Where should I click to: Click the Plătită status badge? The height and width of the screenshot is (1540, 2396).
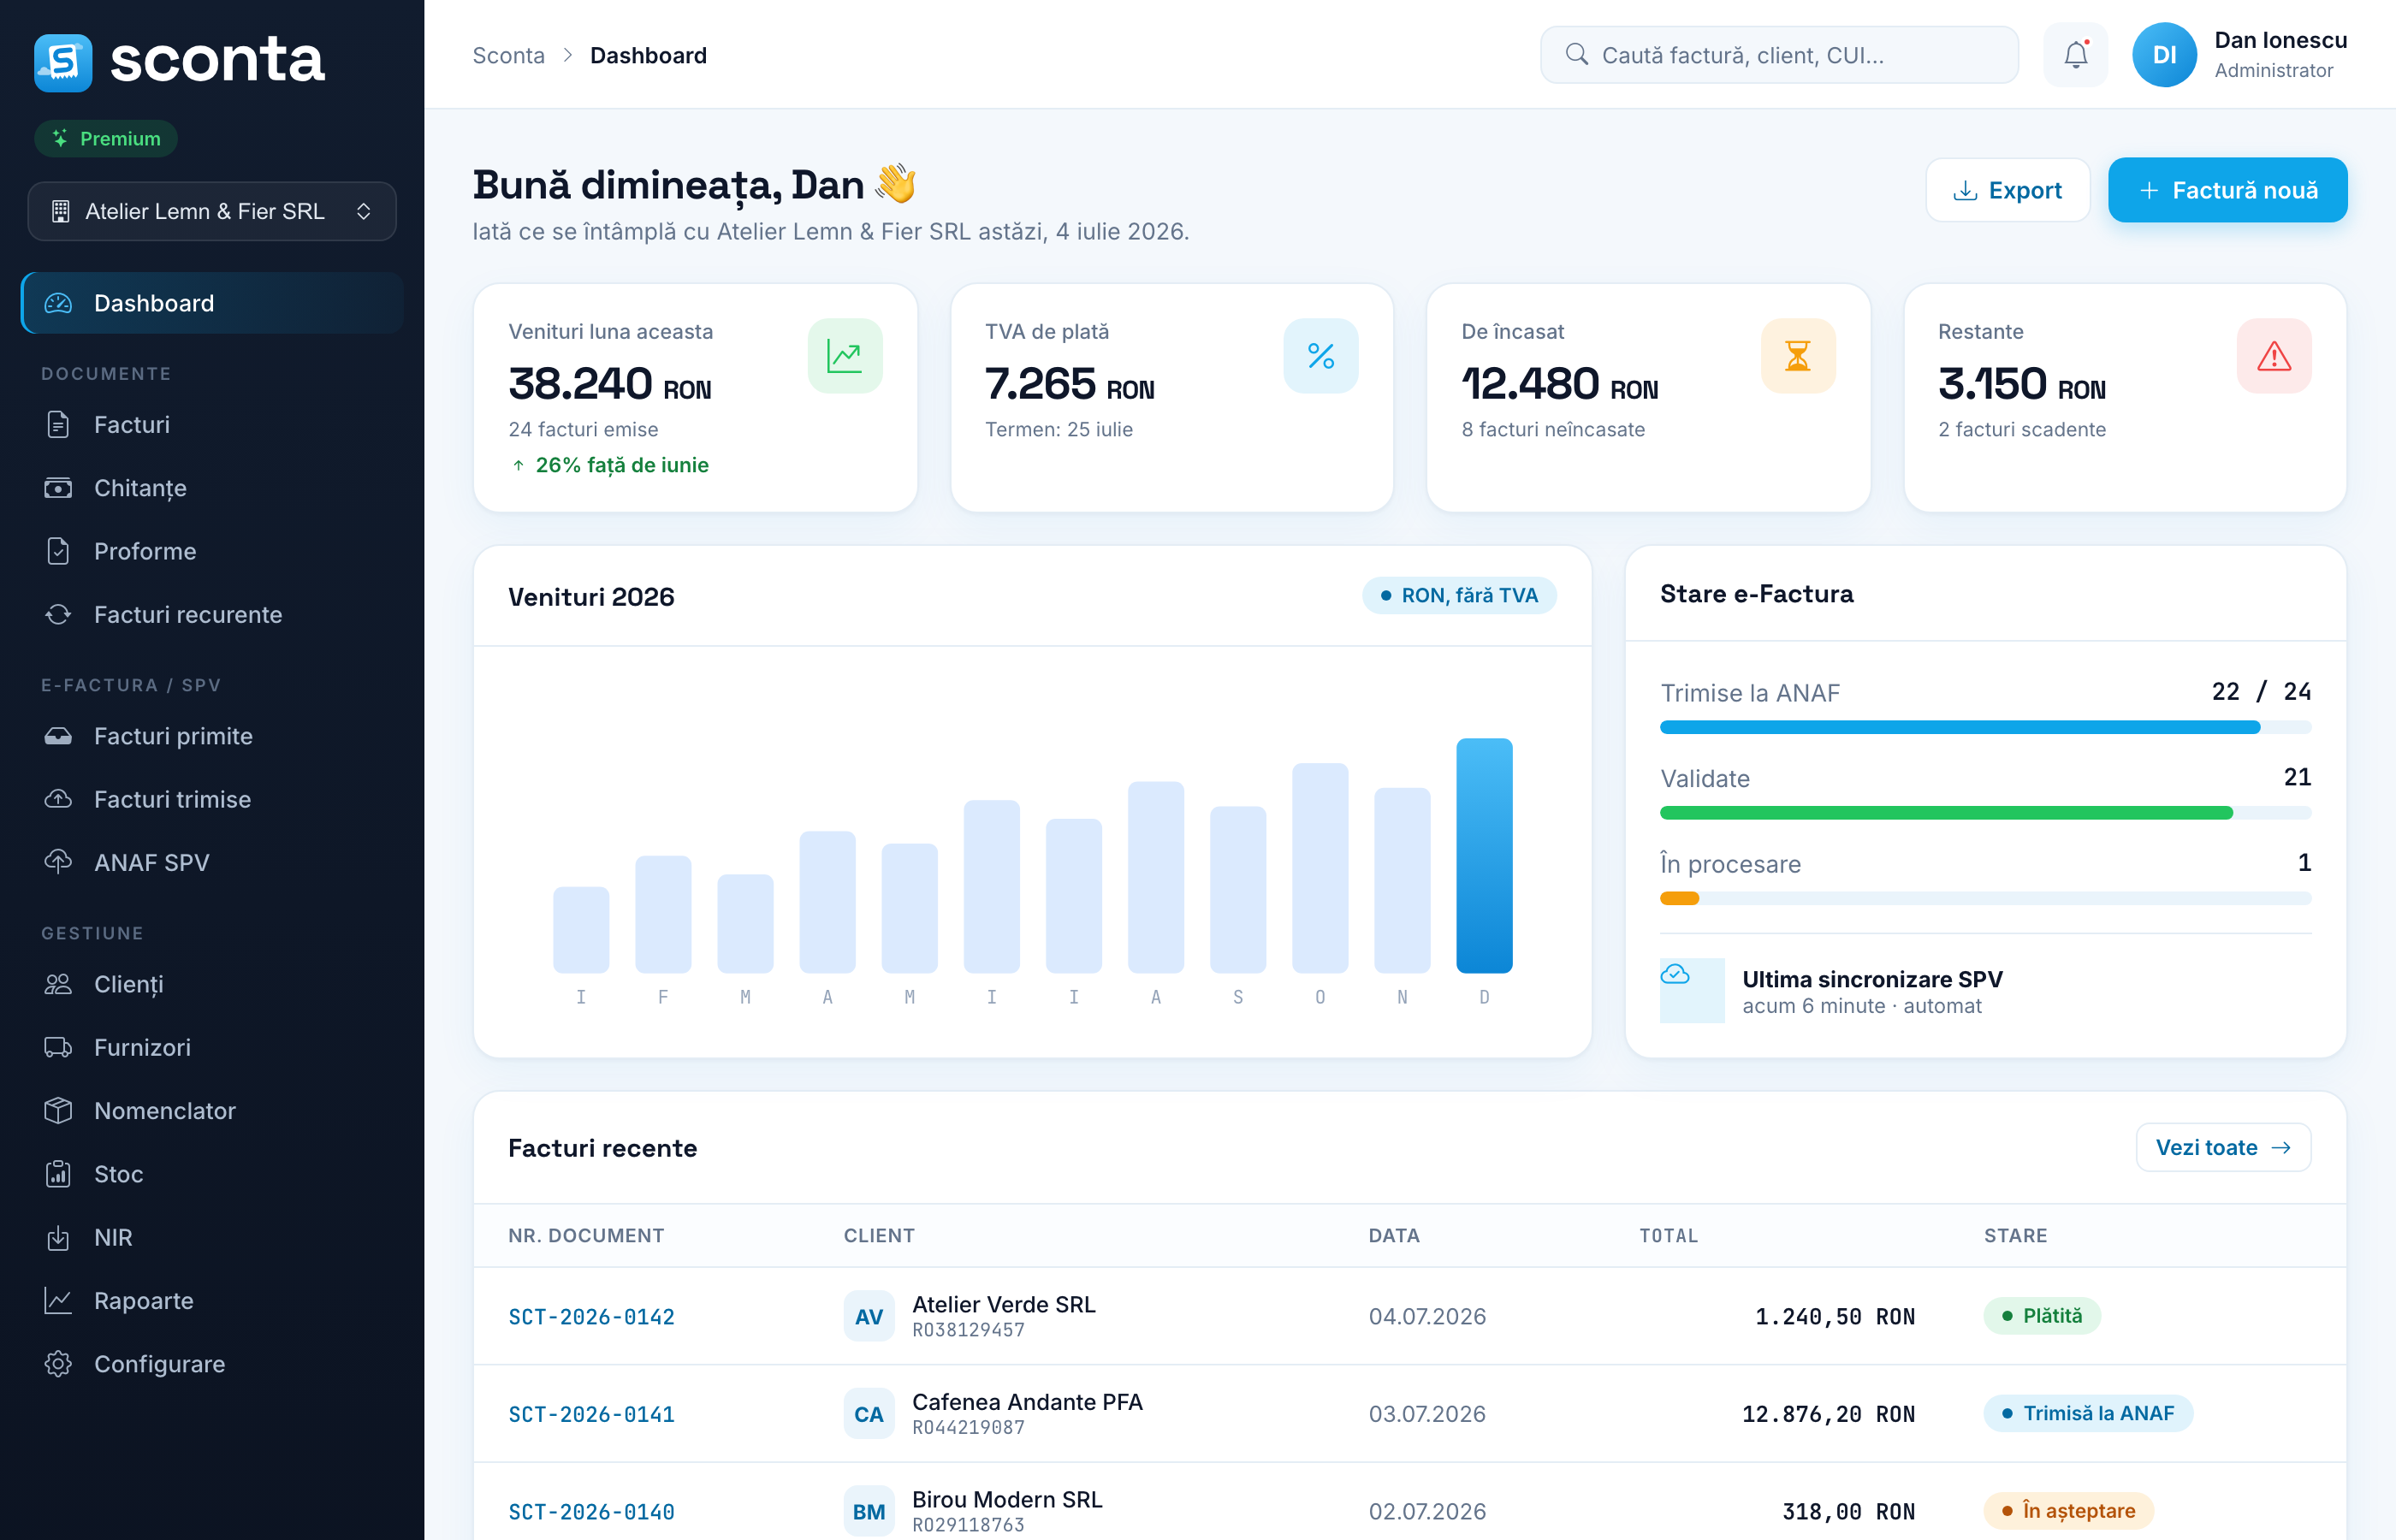coord(2042,1316)
